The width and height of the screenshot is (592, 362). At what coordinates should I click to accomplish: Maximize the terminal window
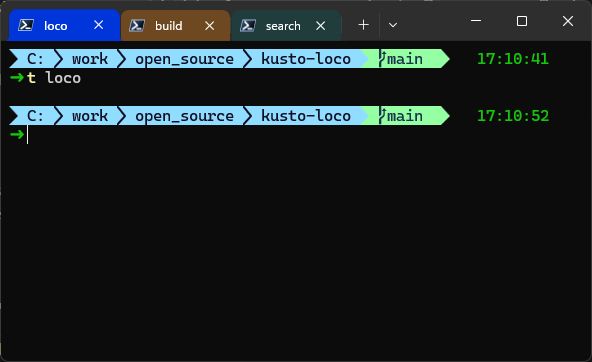click(x=522, y=21)
